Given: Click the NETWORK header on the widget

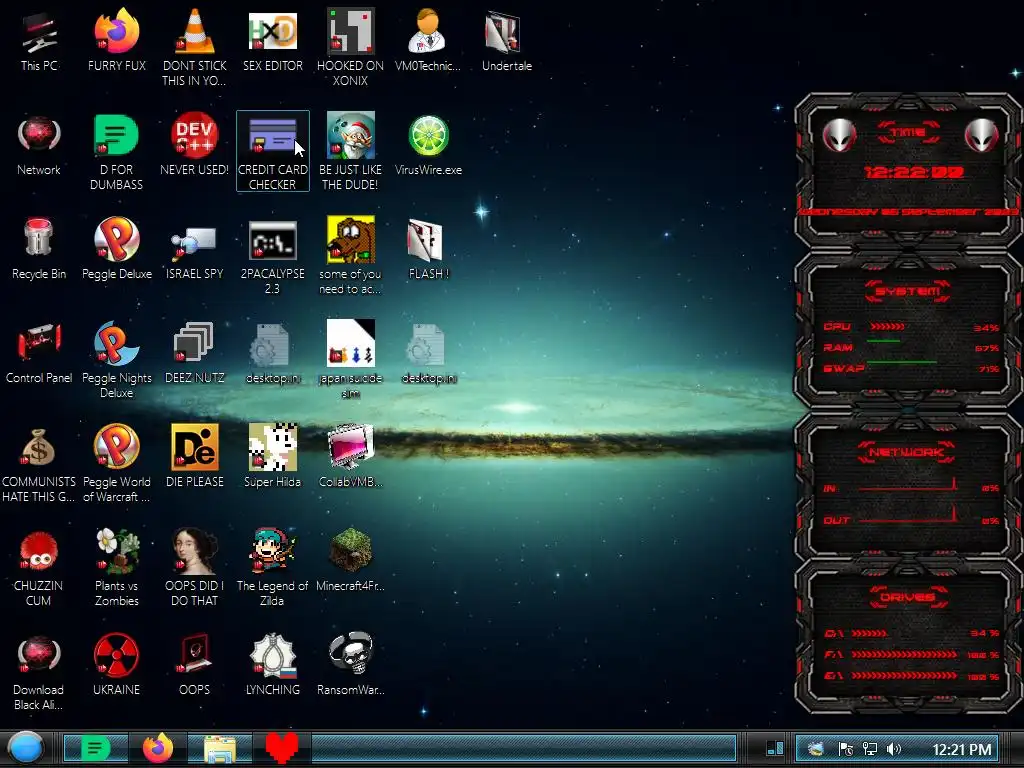Looking at the screenshot, I should point(907,452).
